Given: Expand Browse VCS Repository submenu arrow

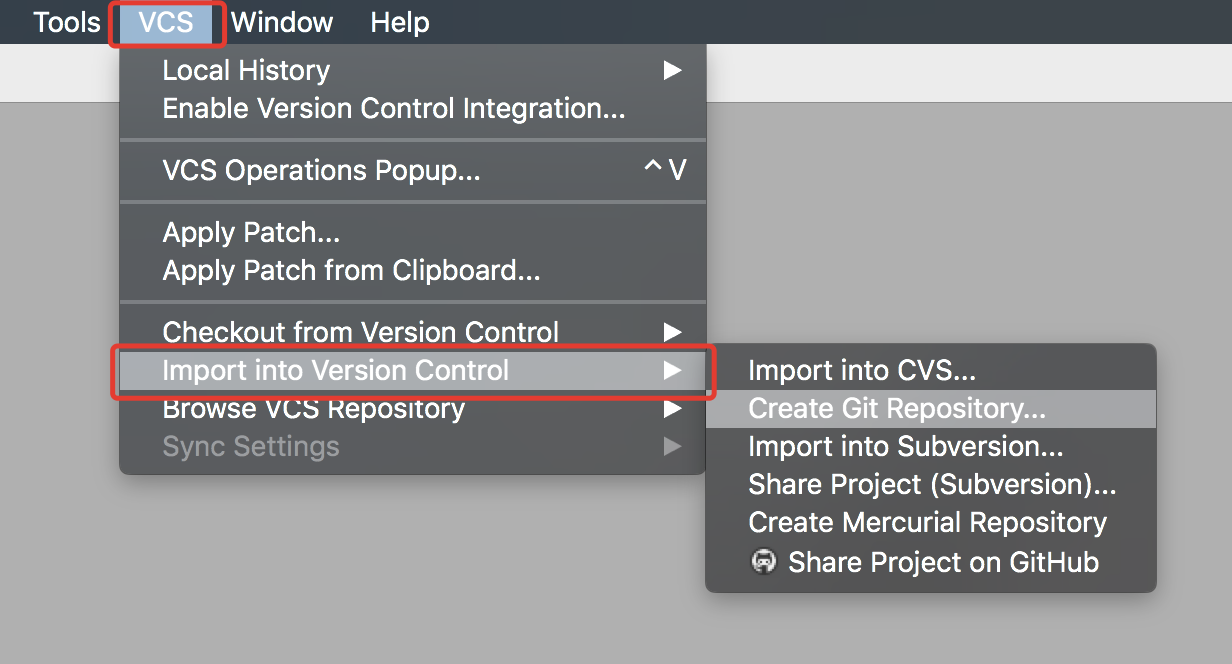Looking at the screenshot, I should [x=672, y=408].
